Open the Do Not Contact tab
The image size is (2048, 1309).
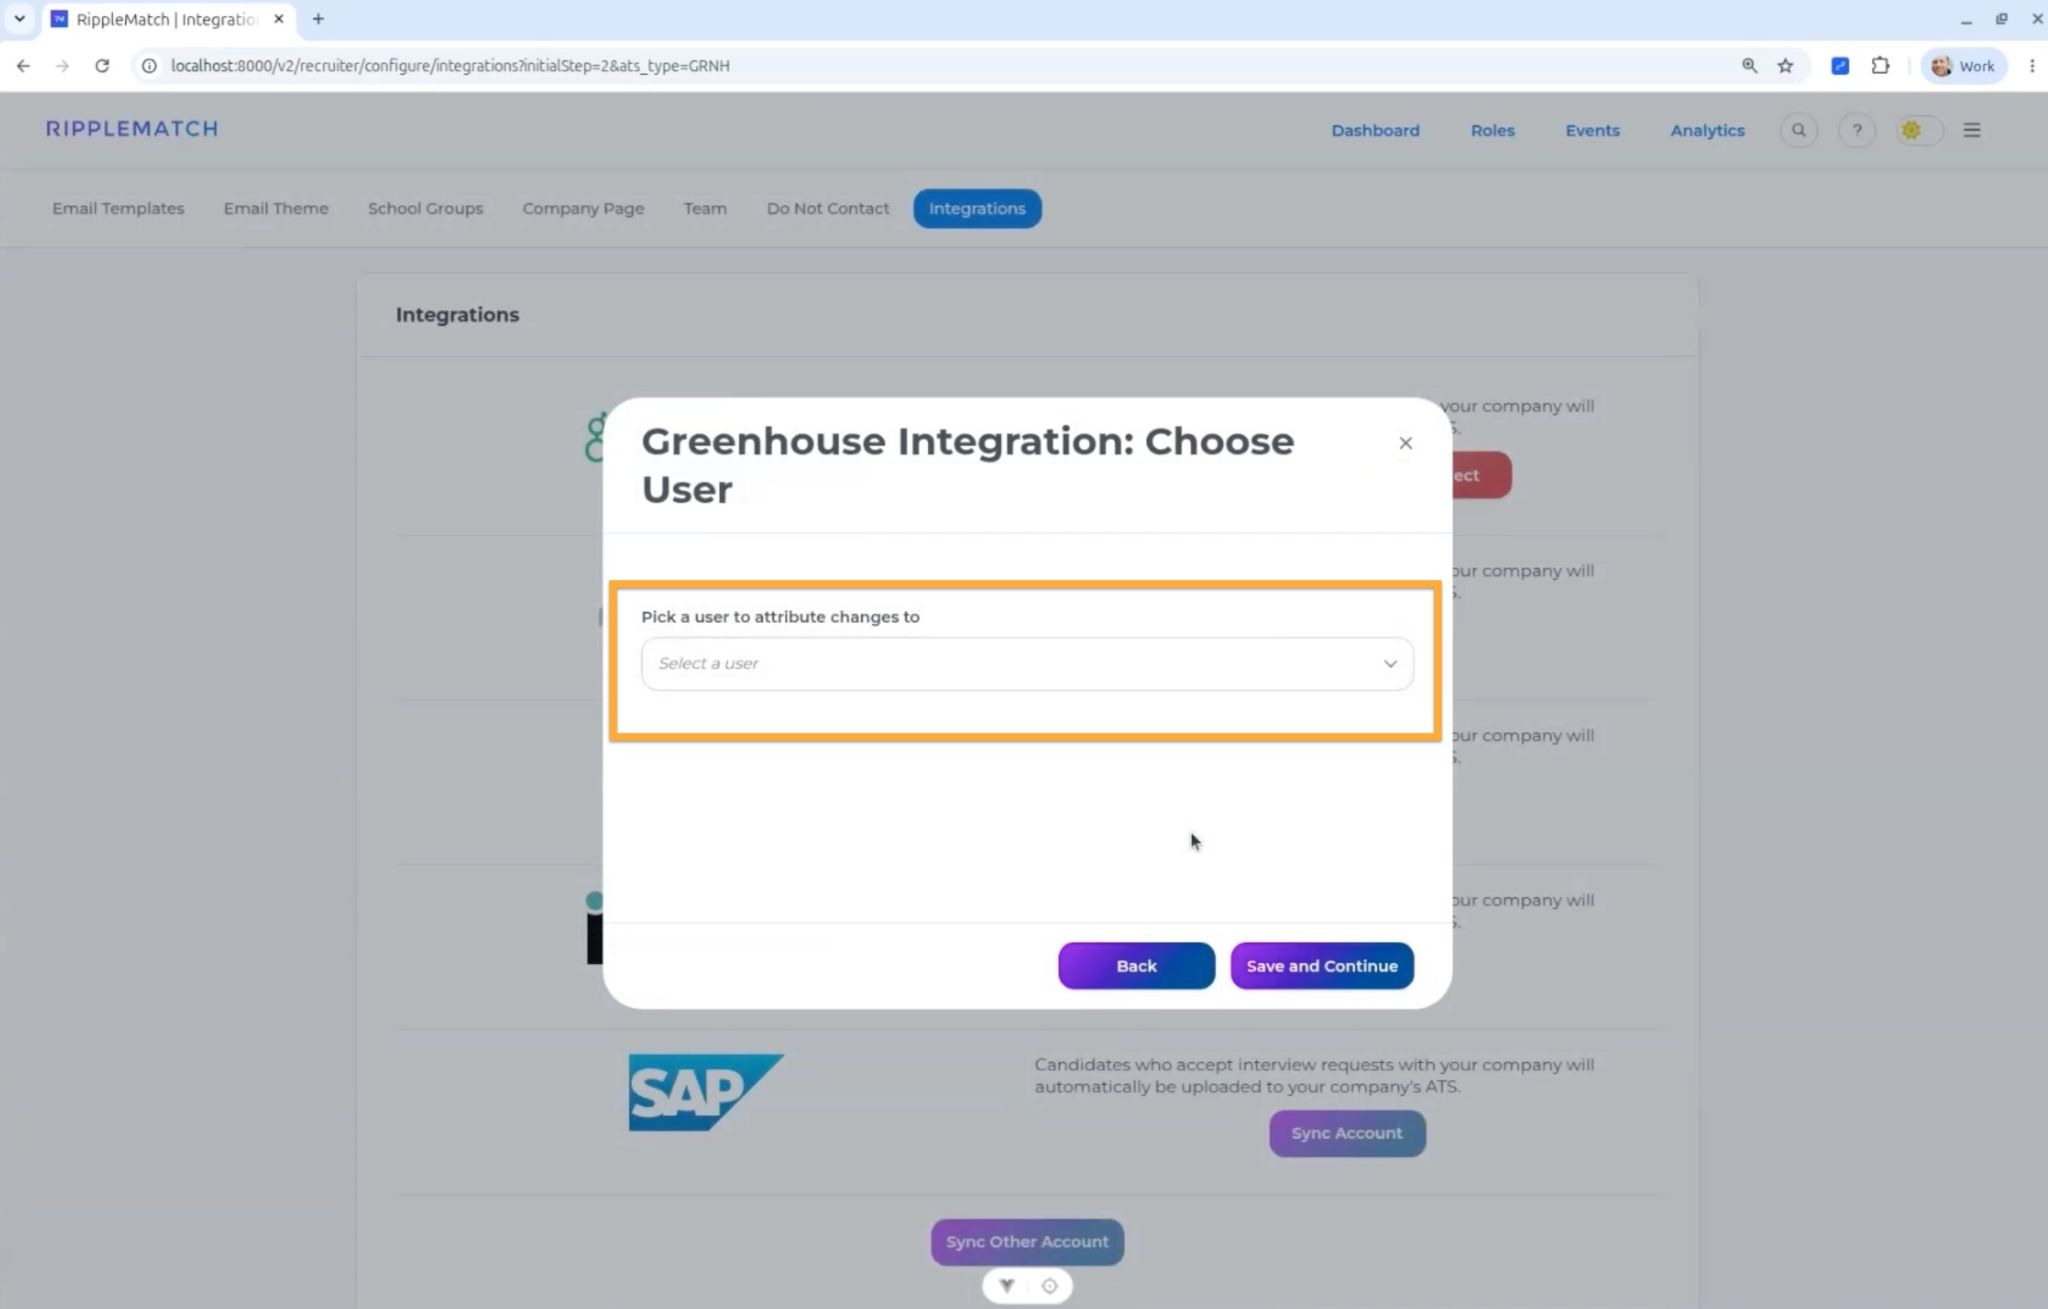[827, 209]
